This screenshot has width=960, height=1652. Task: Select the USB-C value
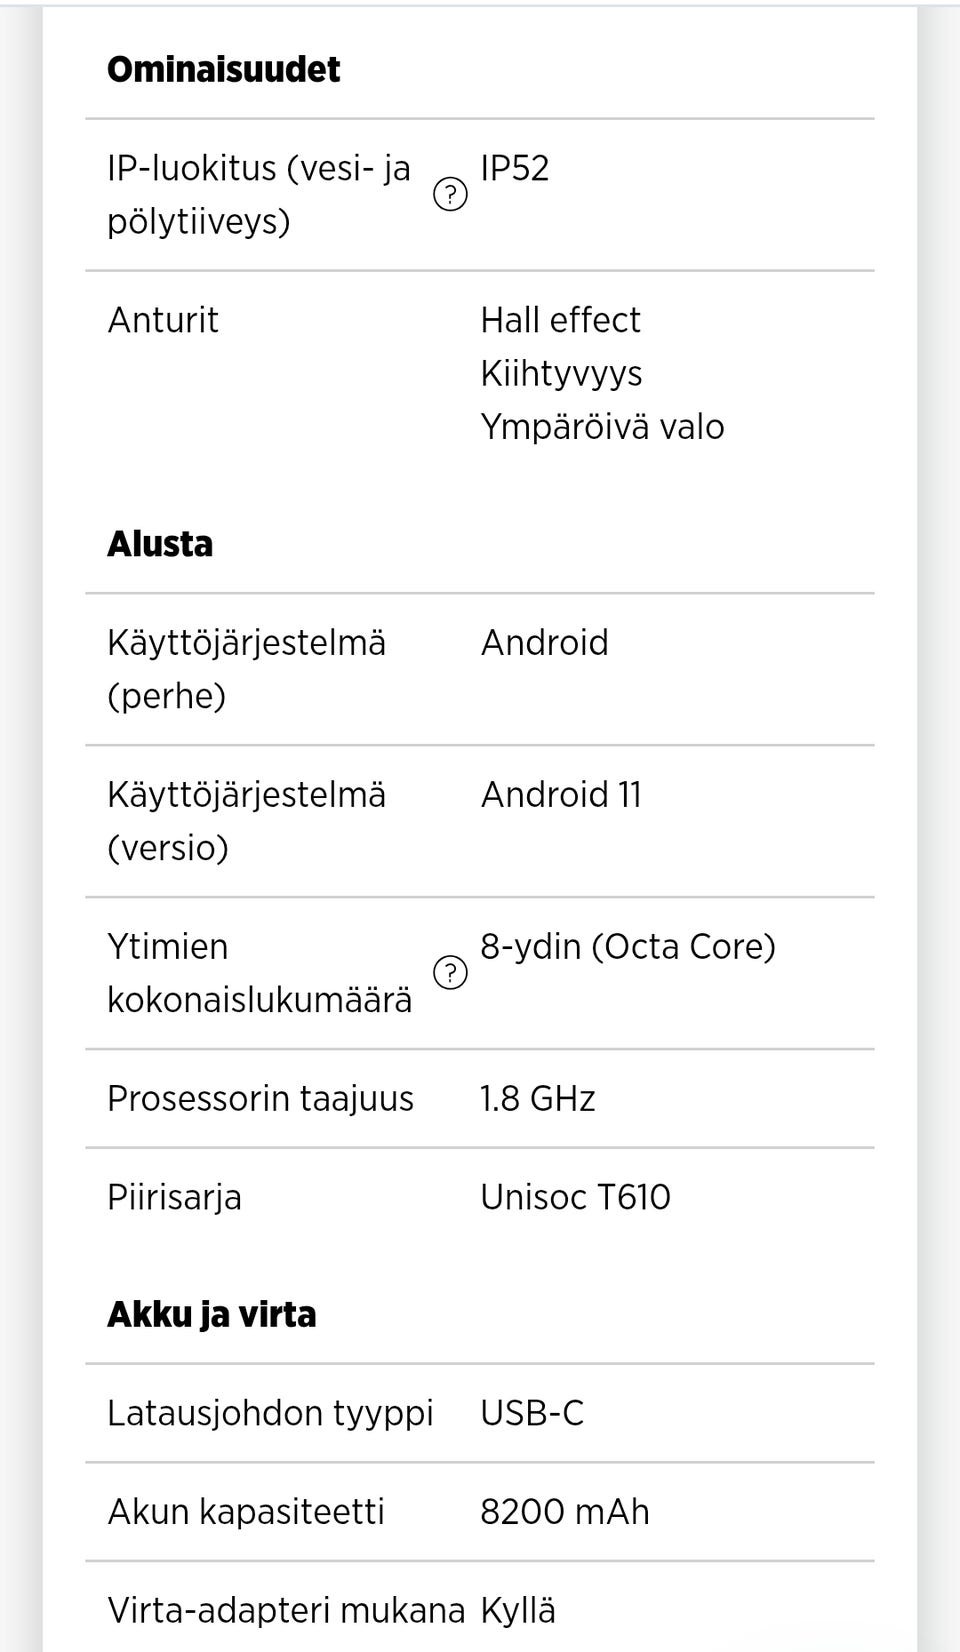(x=532, y=1412)
